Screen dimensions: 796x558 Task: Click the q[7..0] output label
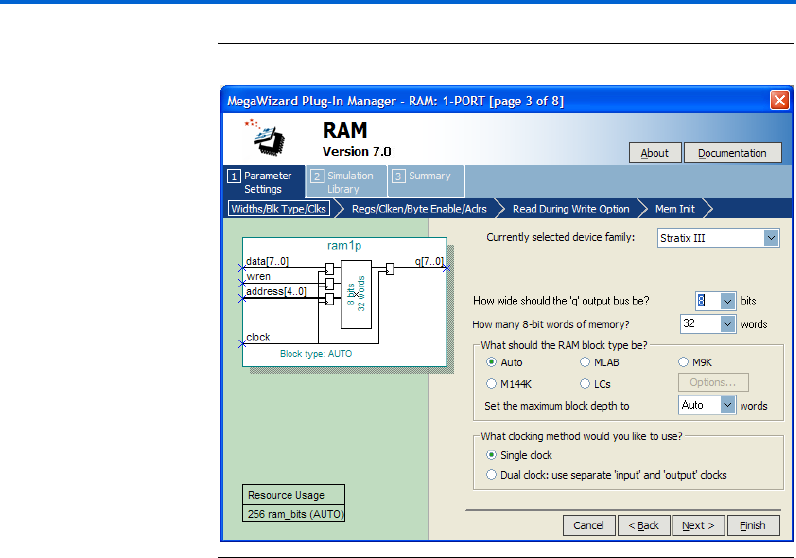pyautogui.click(x=429, y=261)
